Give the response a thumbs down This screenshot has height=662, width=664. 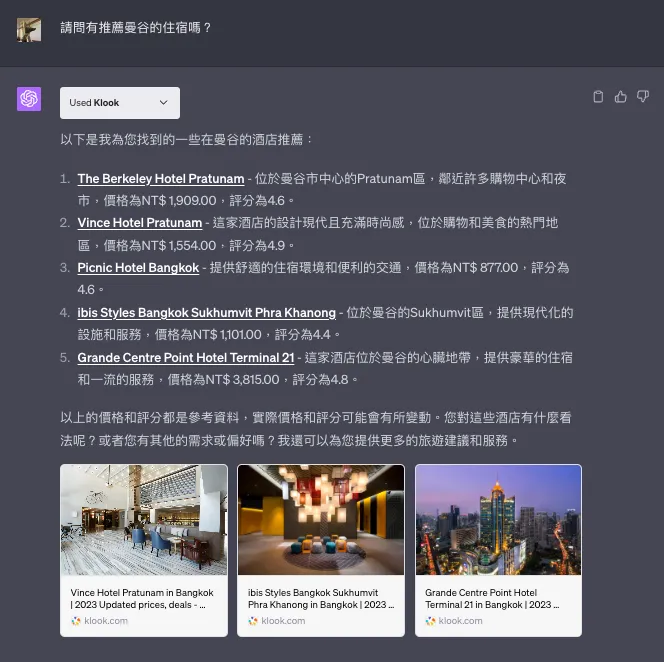pyautogui.click(x=643, y=97)
